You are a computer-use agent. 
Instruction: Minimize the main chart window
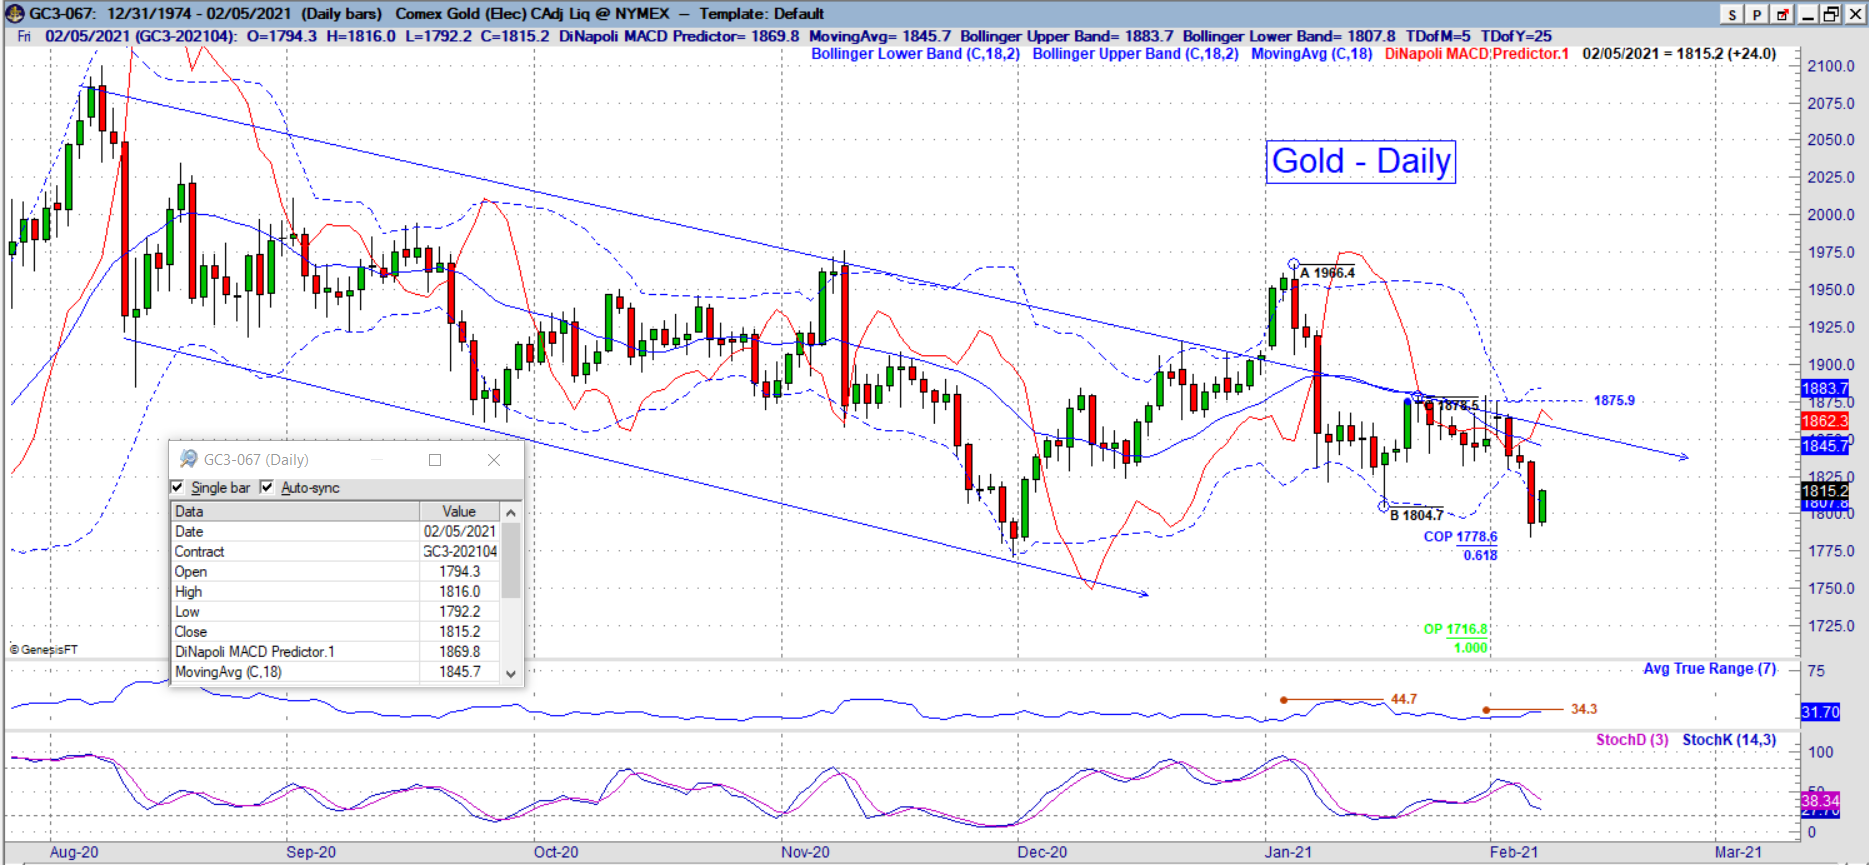tap(1807, 14)
